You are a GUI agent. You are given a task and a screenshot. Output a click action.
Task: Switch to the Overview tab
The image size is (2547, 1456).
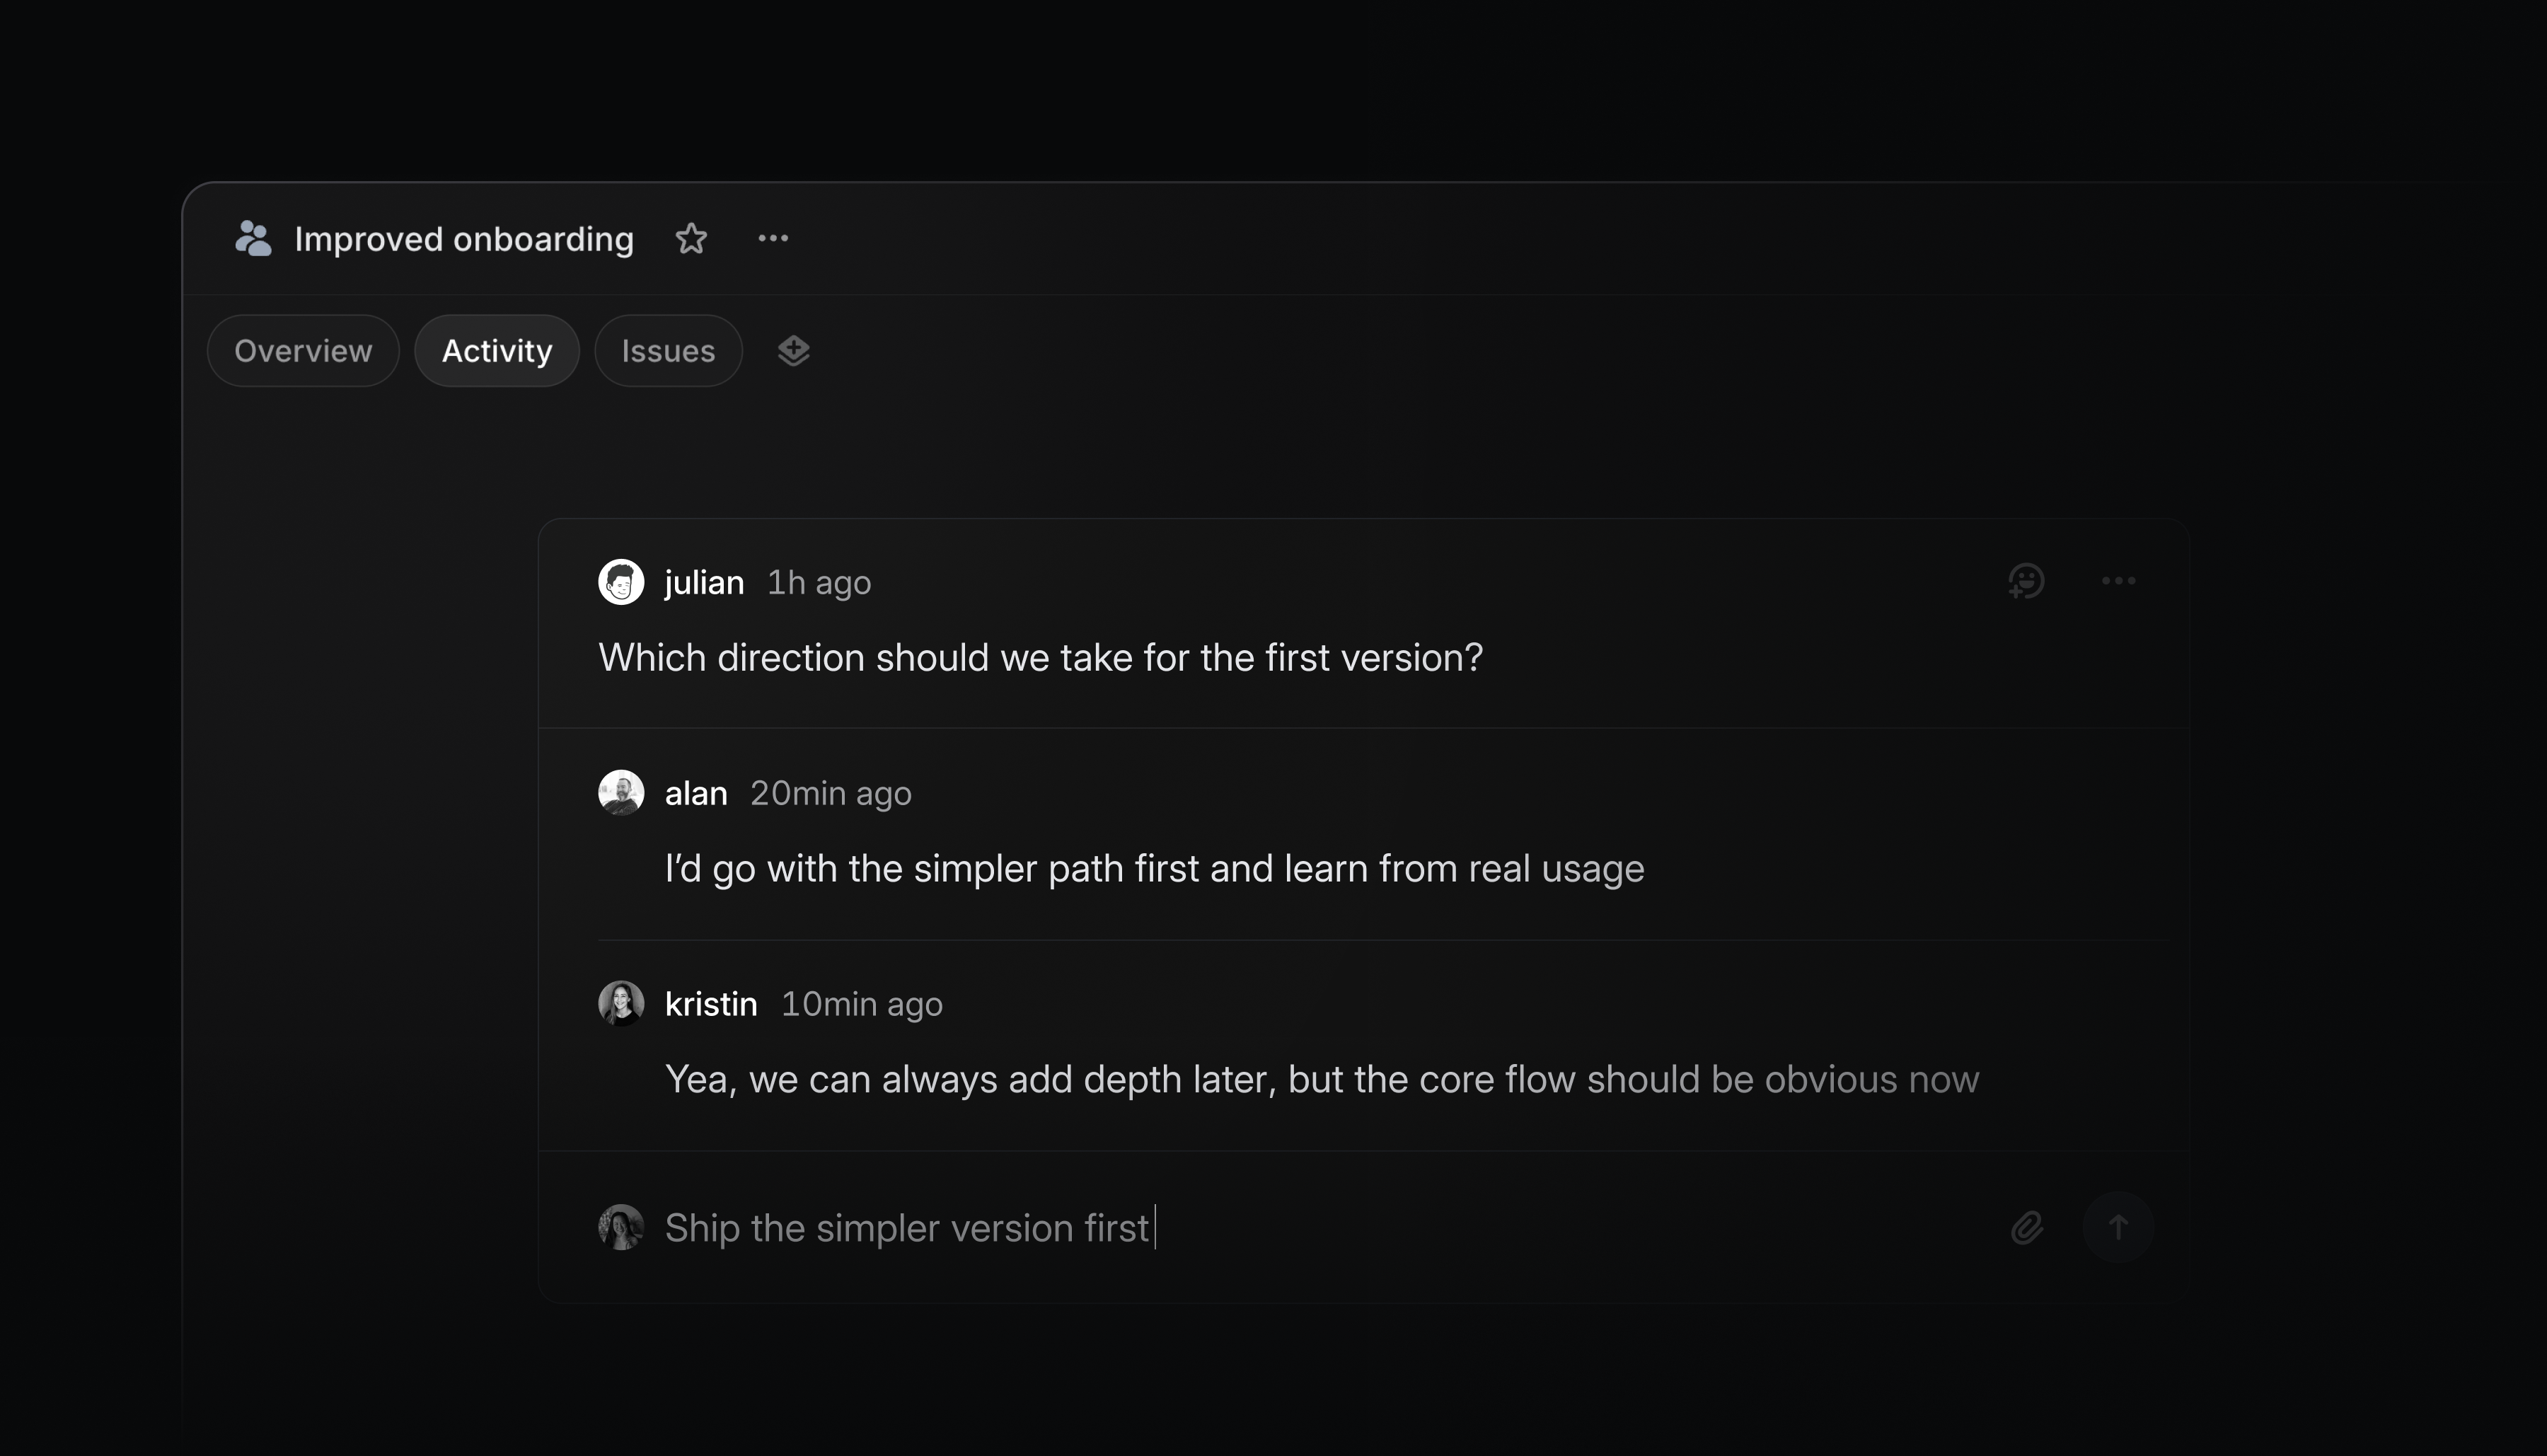pyautogui.click(x=302, y=350)
